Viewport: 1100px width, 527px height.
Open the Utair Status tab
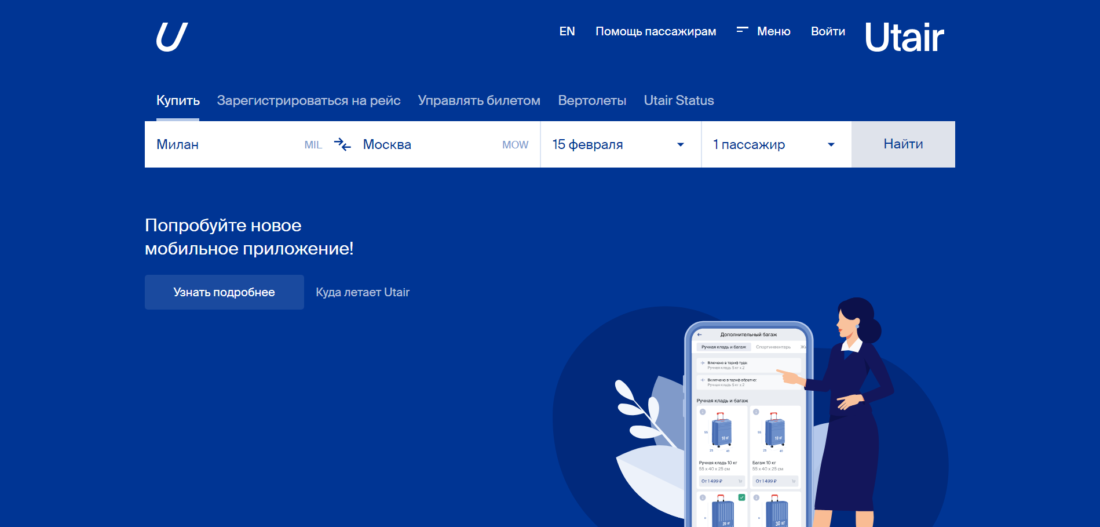(x=678, y=100)
